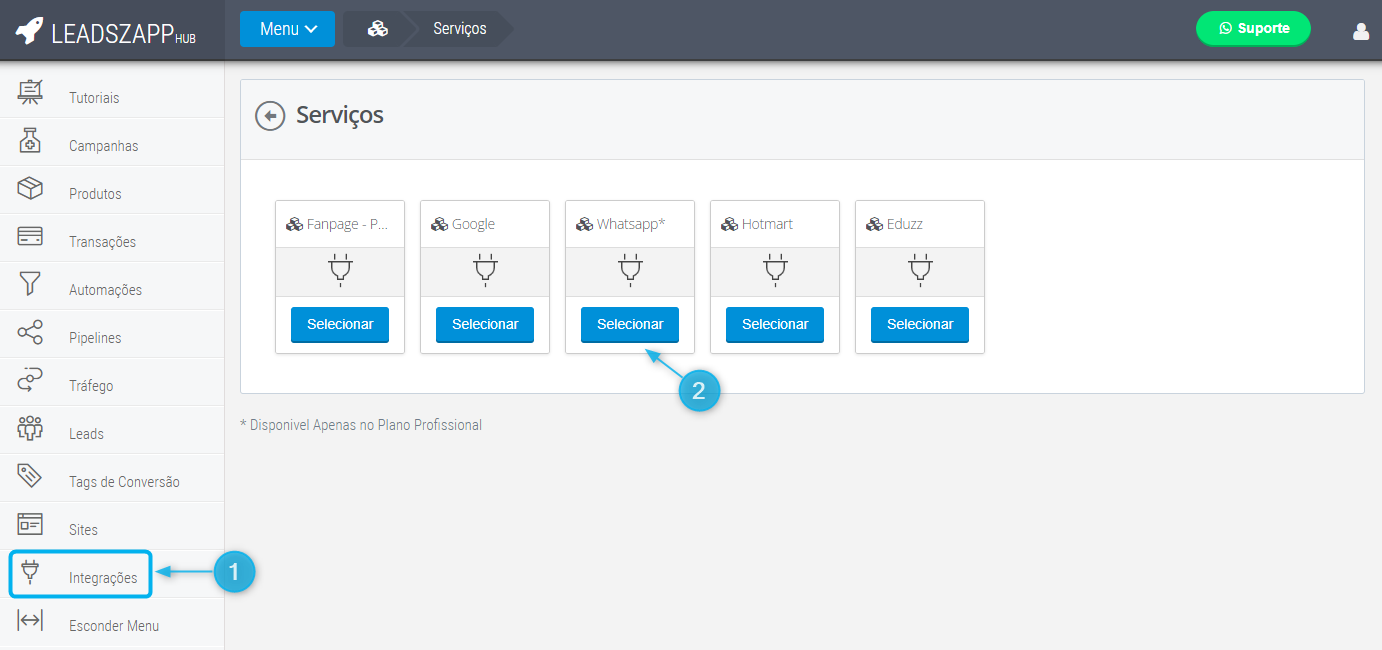
Task: Click the Automações funnel icon
Action: point(30,284)
